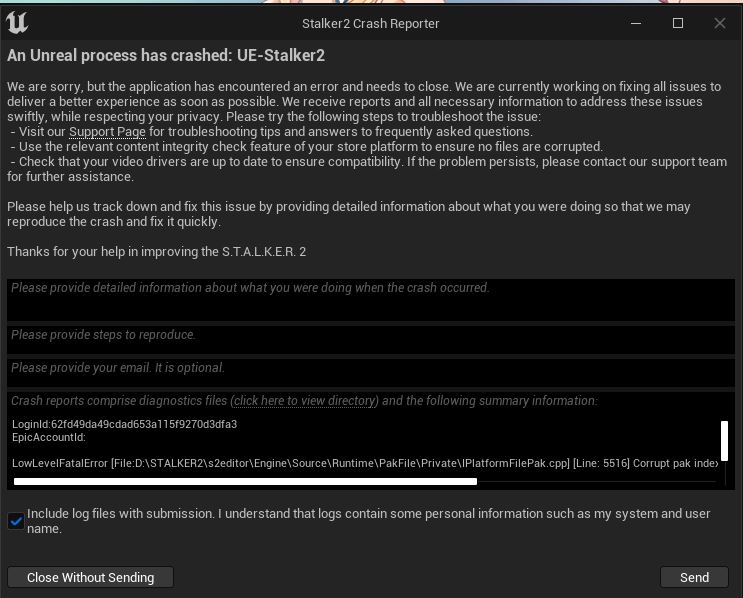
Task: Focus the steps to reproduce field
Action: click(x=370, y=339)
